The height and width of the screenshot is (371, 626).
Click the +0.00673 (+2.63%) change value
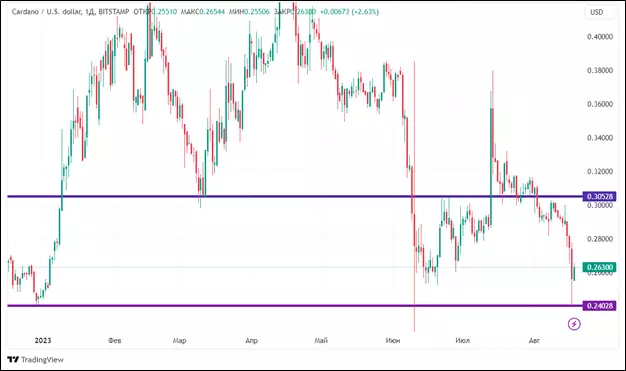349,12
